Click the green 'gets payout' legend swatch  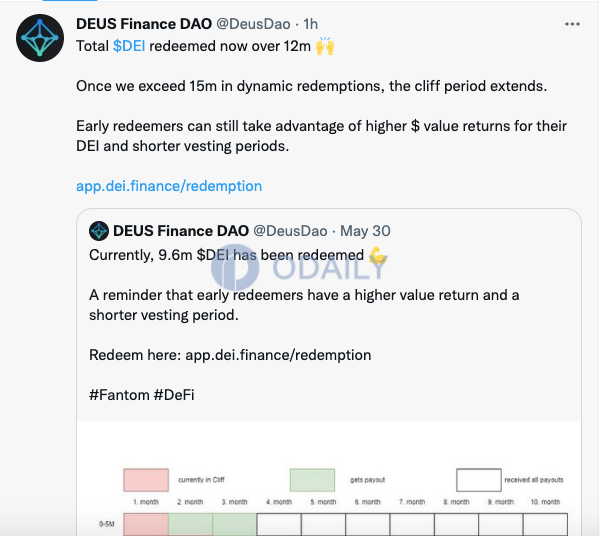coord(312,480)
